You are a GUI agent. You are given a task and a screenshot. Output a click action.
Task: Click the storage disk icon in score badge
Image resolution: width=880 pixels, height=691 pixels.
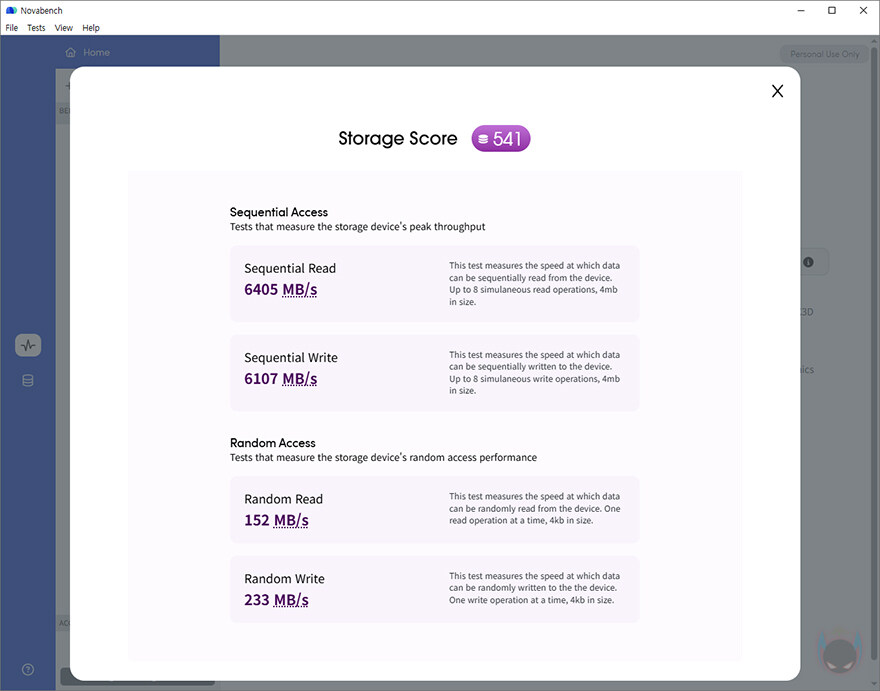point(483,140)
